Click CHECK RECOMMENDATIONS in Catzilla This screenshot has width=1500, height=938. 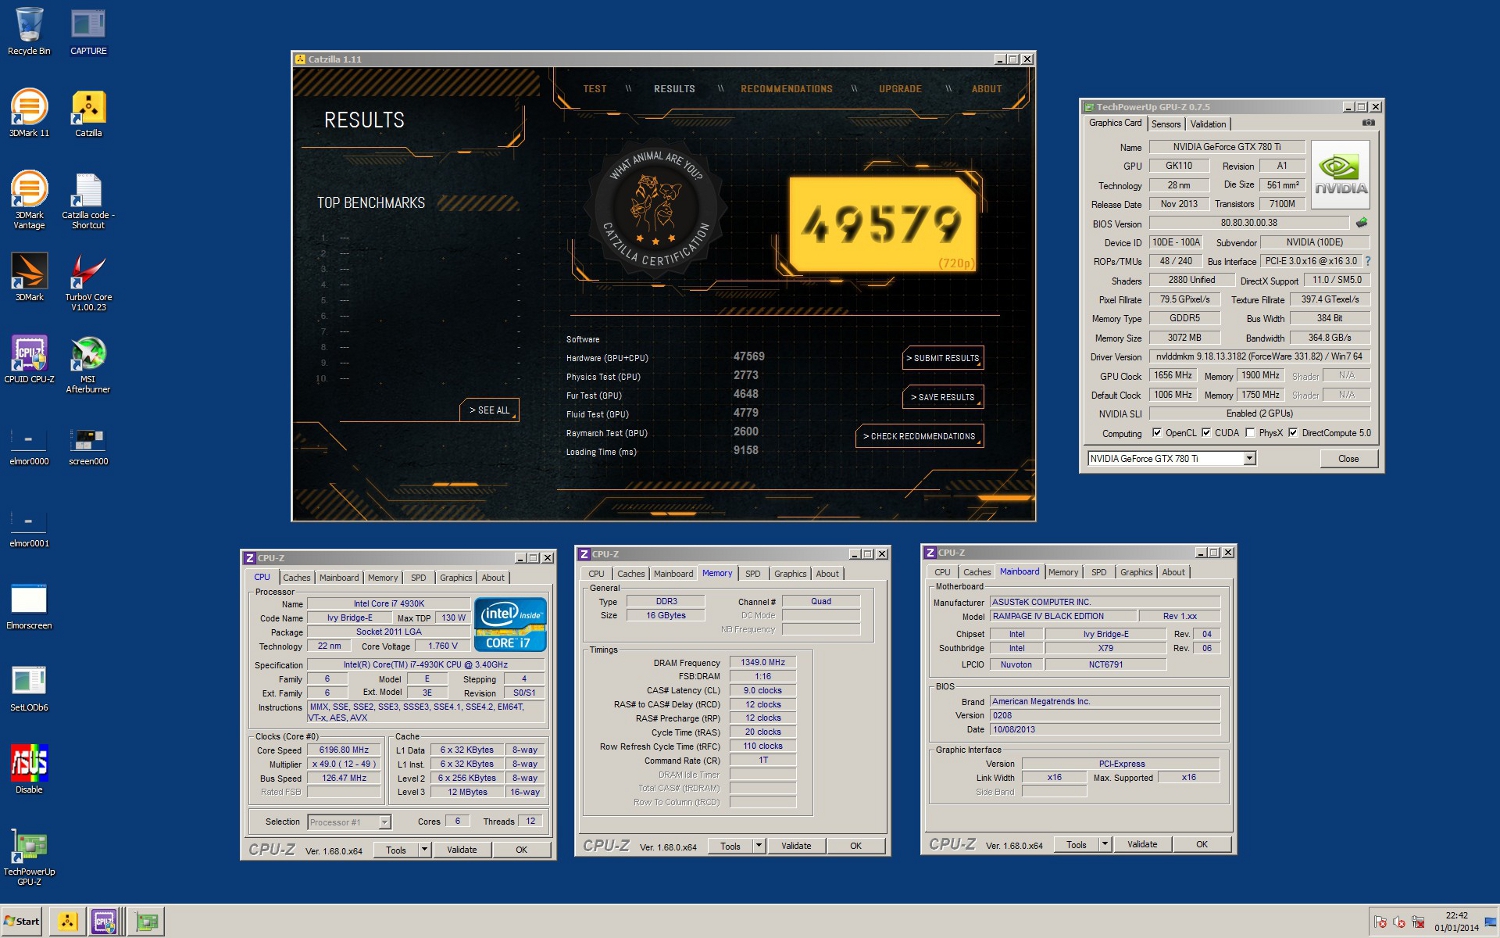click(920, 436)
